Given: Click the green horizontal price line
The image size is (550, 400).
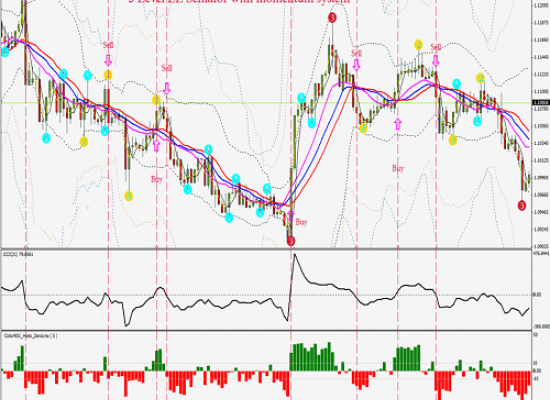Looking at the screenshot, I should [x=267, y=102].
